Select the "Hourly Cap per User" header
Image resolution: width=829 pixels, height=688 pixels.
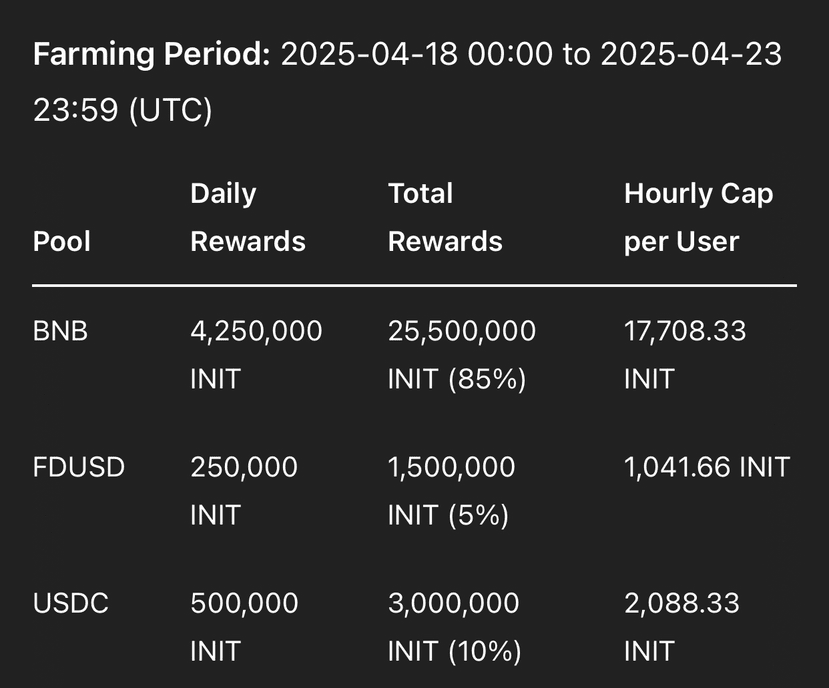[x=698, y=217]
